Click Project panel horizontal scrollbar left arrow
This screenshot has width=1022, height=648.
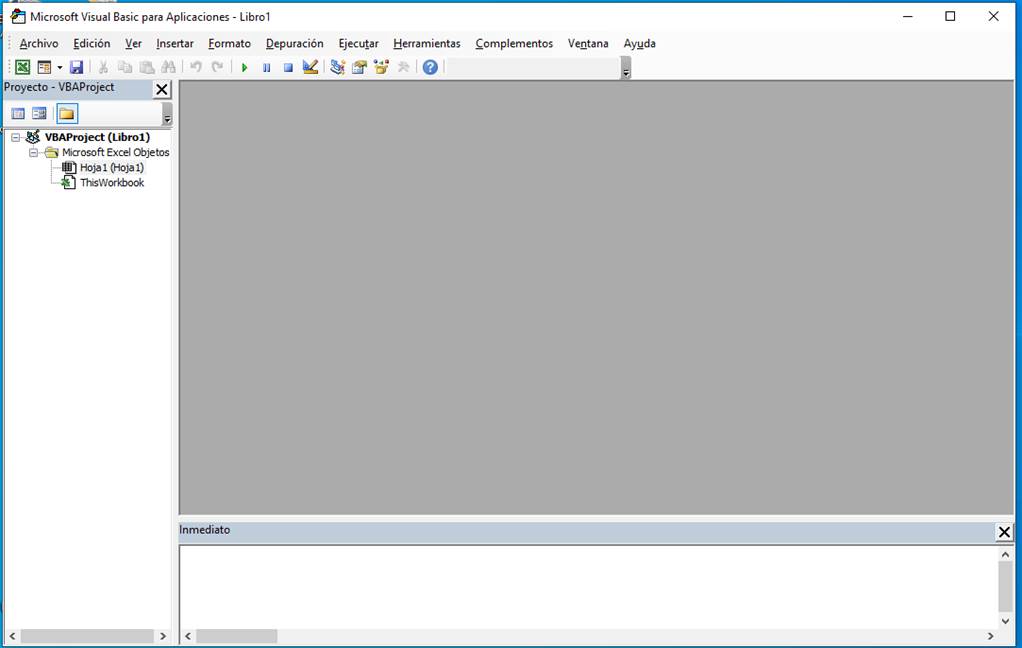(x=12, y=636)
